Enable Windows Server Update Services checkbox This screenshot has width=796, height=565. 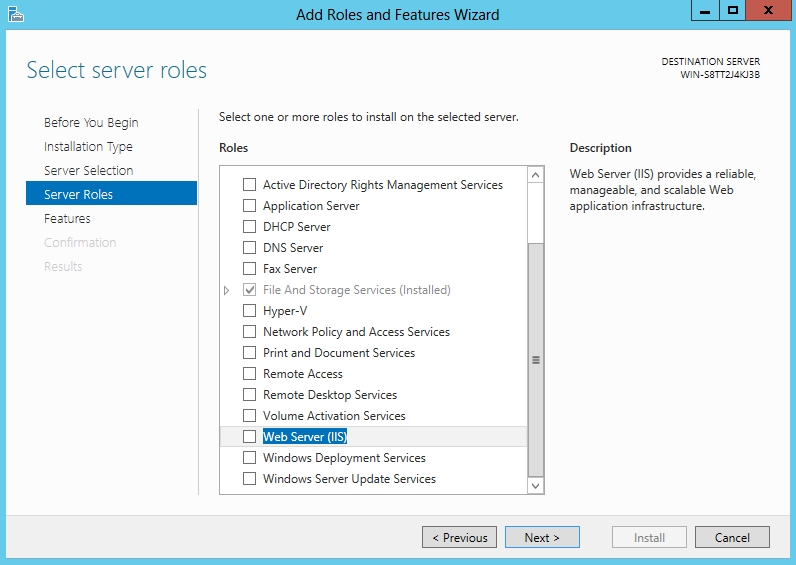point(250,479)
